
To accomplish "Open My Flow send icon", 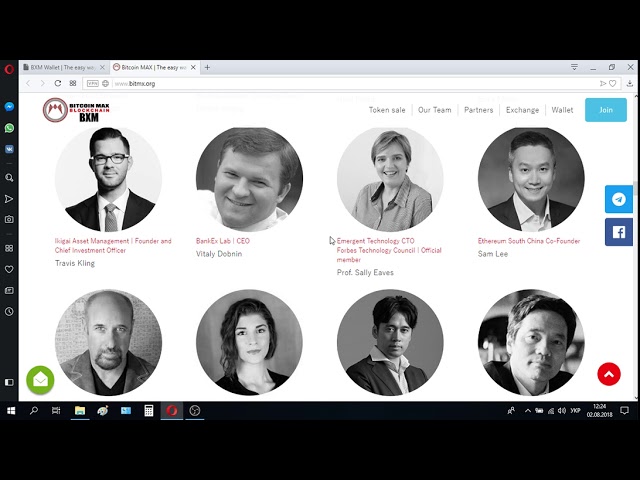I will [9, 199].
